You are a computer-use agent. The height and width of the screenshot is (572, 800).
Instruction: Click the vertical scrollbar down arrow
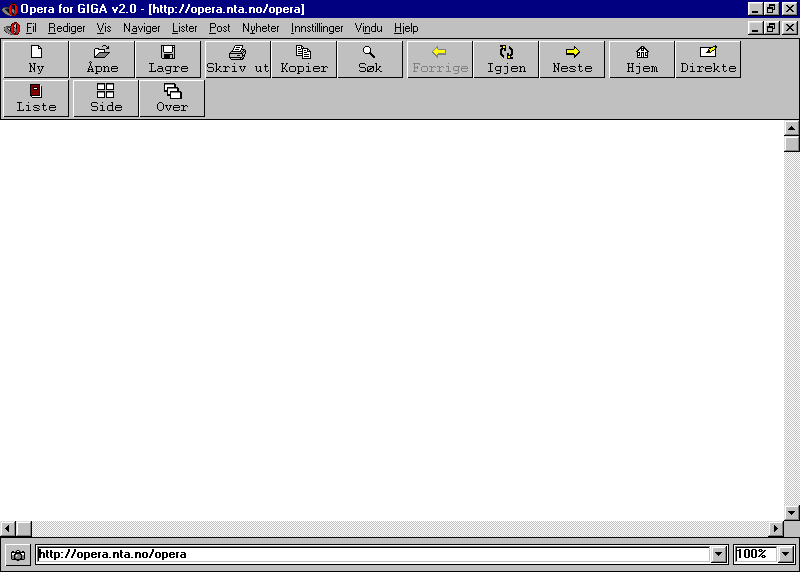tap(792, 513)
